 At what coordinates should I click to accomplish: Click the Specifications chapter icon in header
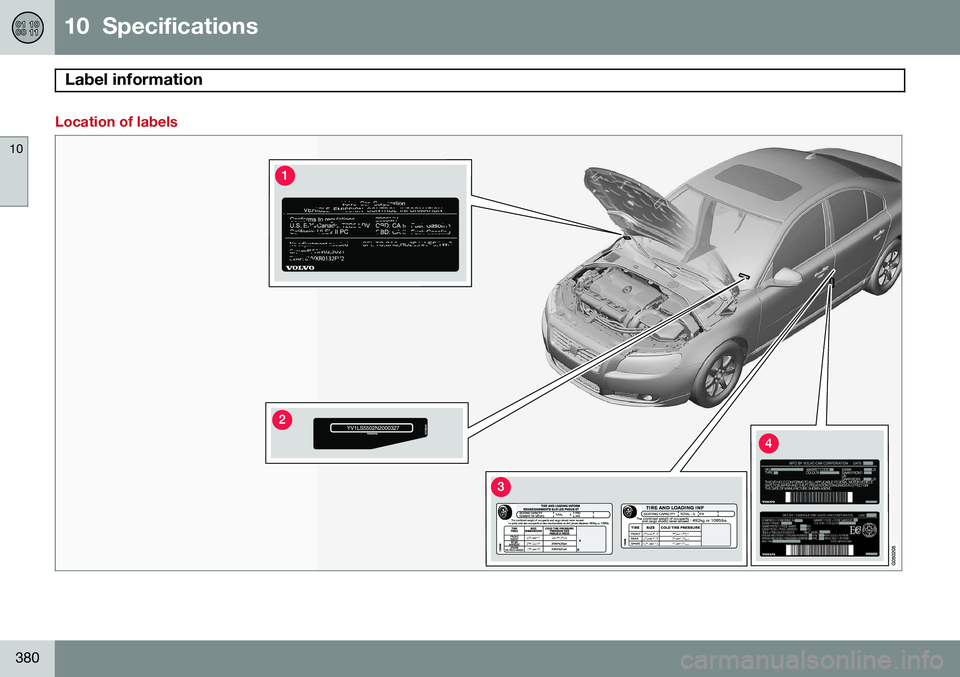tap(28, 28)
